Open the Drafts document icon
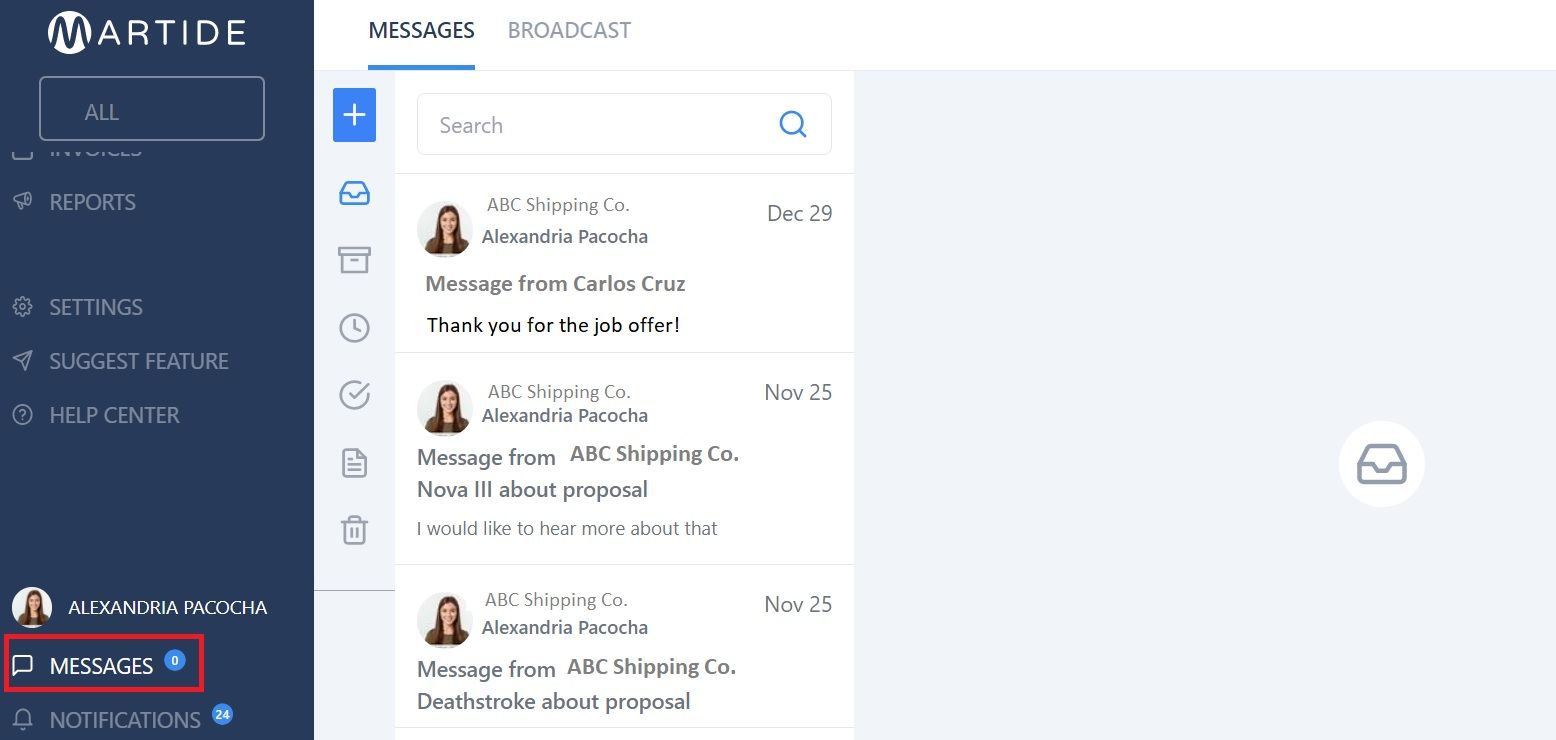 354,463
